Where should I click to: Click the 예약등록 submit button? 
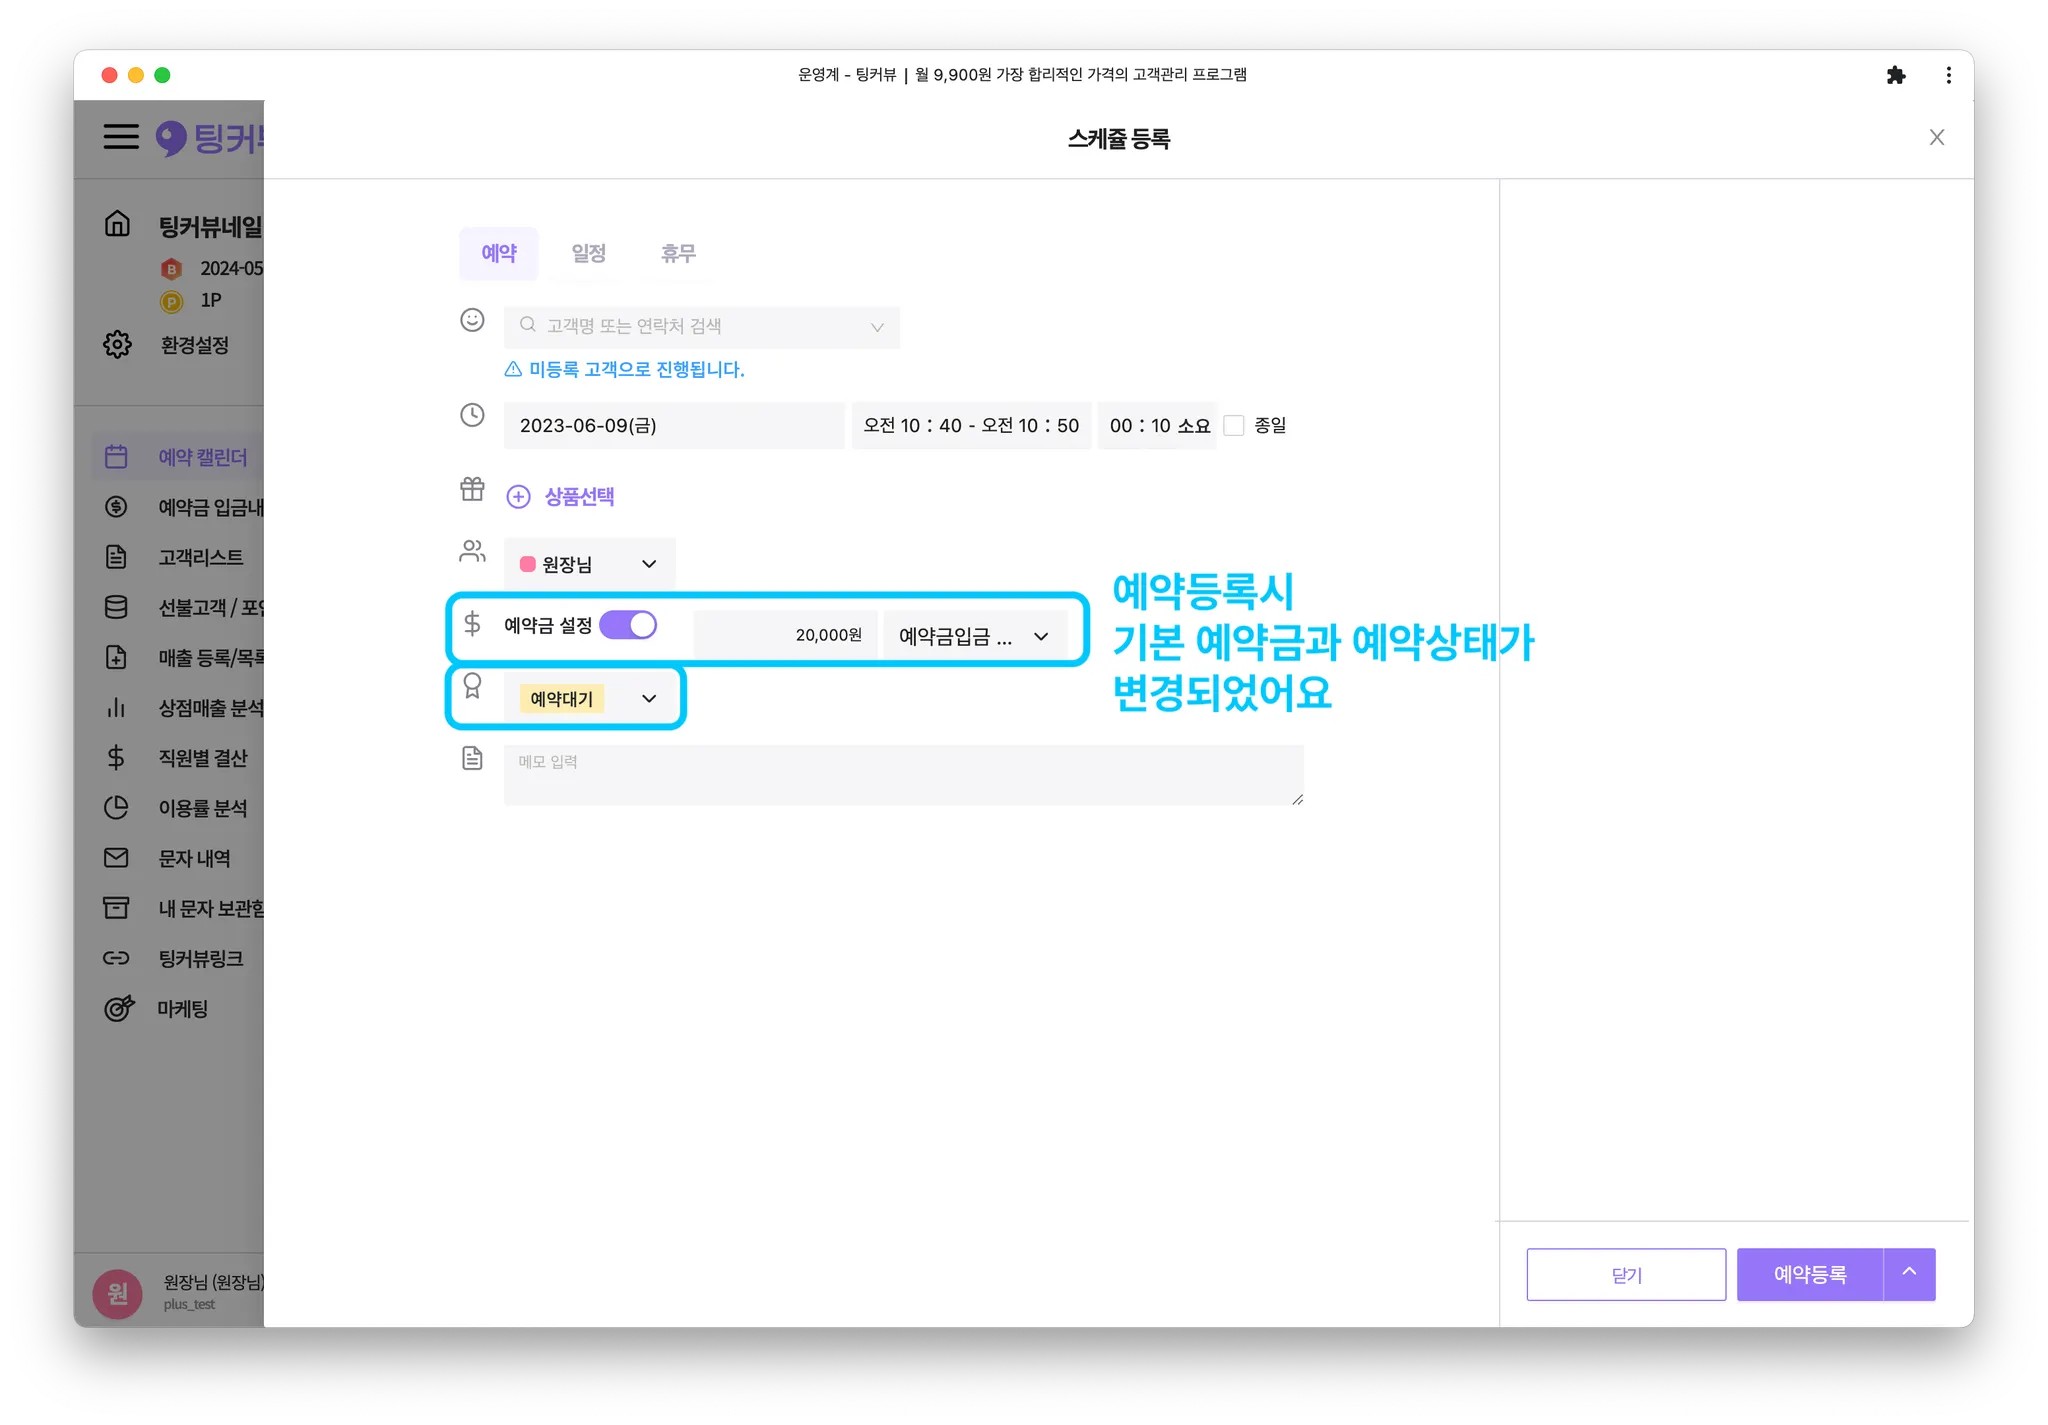pos(1809,1274)
